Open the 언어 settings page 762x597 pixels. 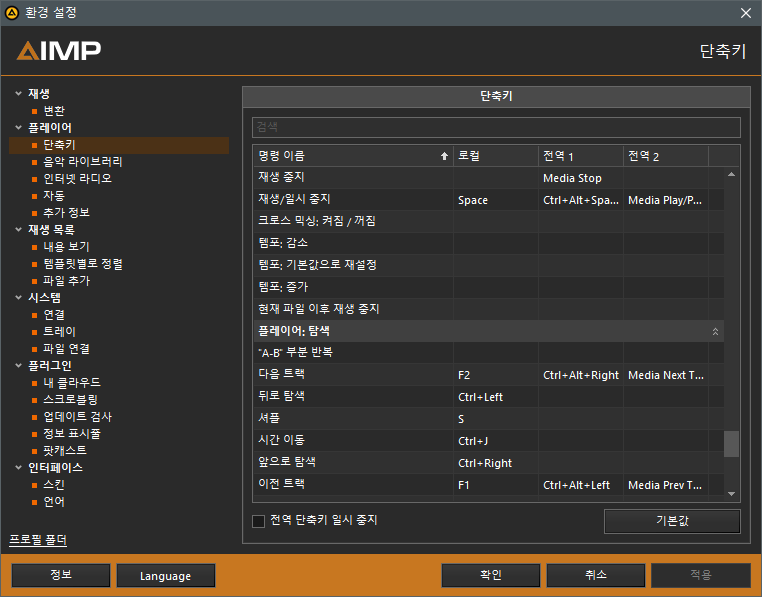pyautogui.click(x=54, y=502)
